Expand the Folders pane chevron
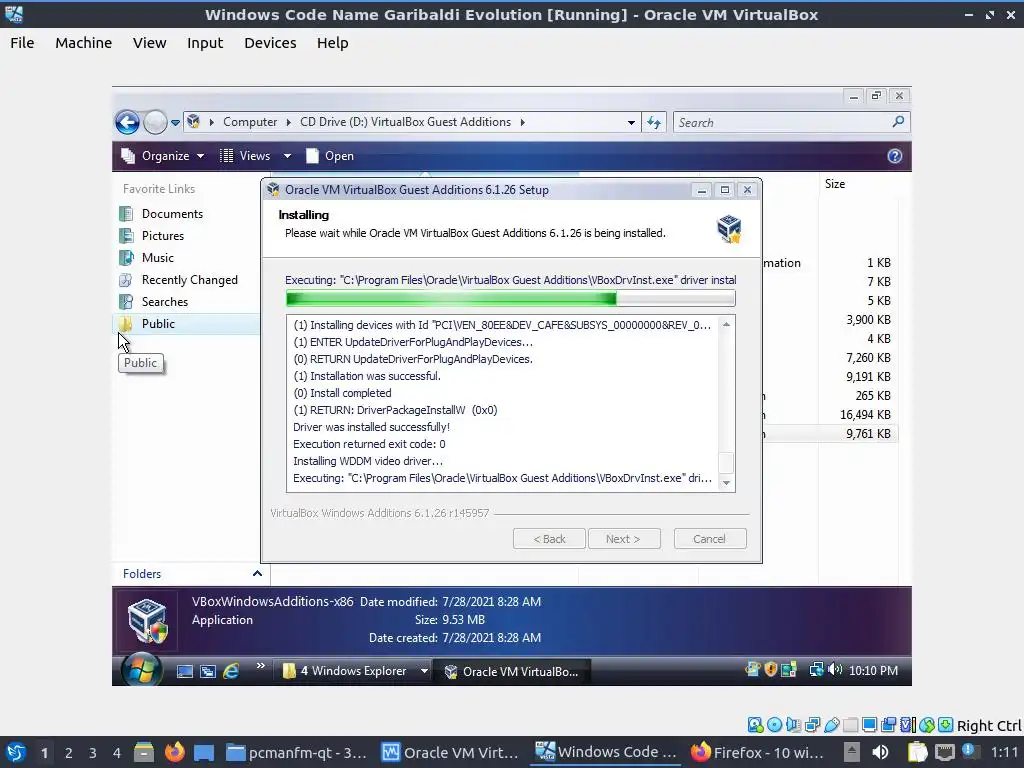 click(x=257, y=573)
